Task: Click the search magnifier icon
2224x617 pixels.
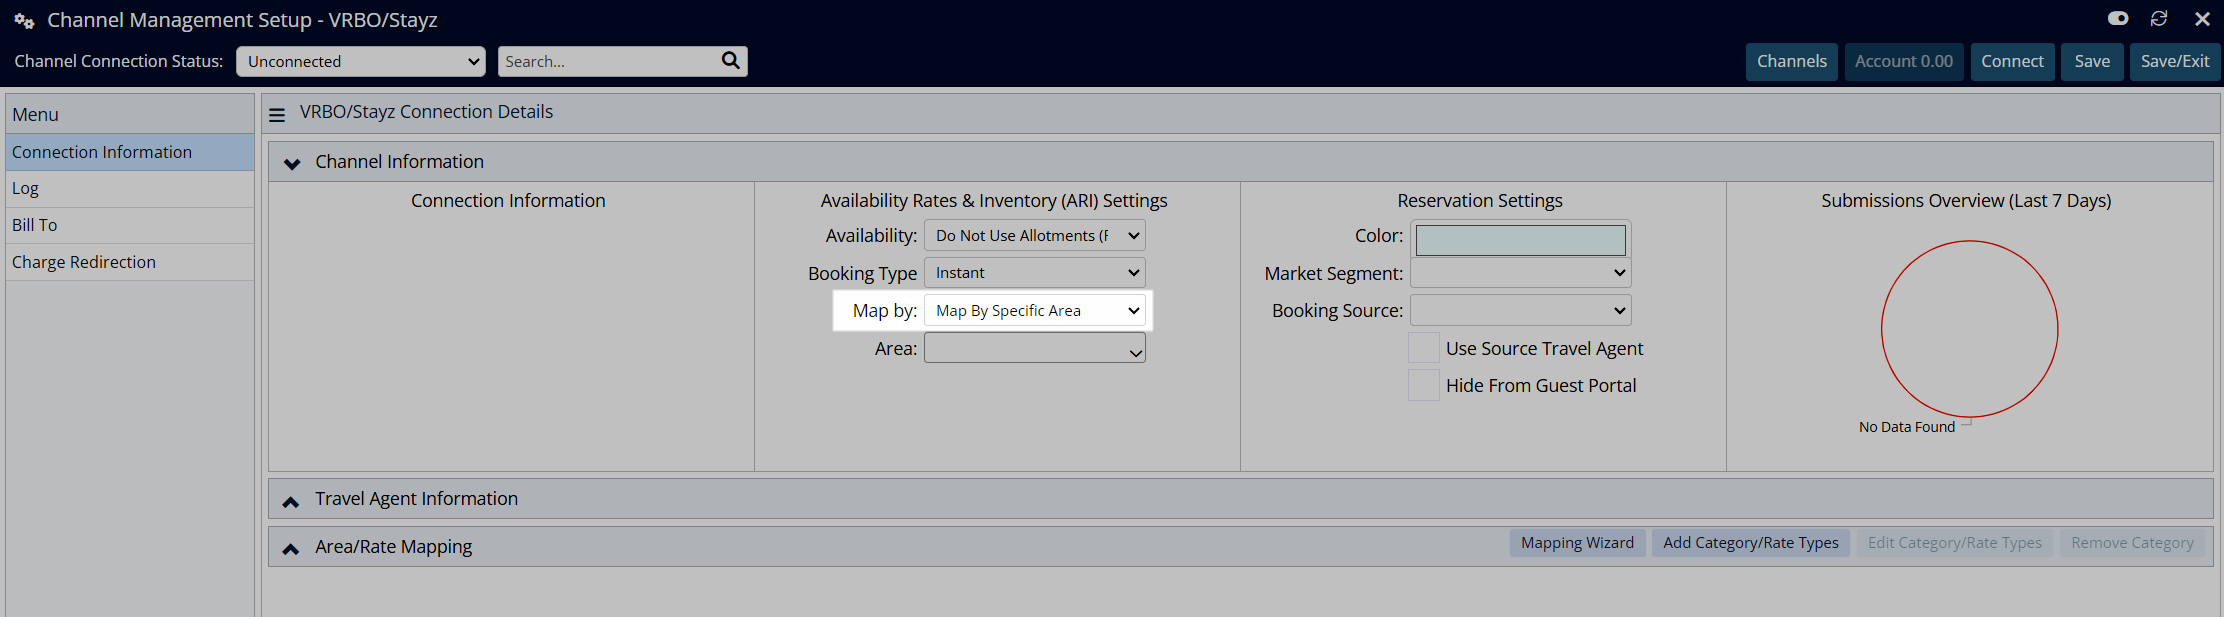Action: (x=731, y=61)
